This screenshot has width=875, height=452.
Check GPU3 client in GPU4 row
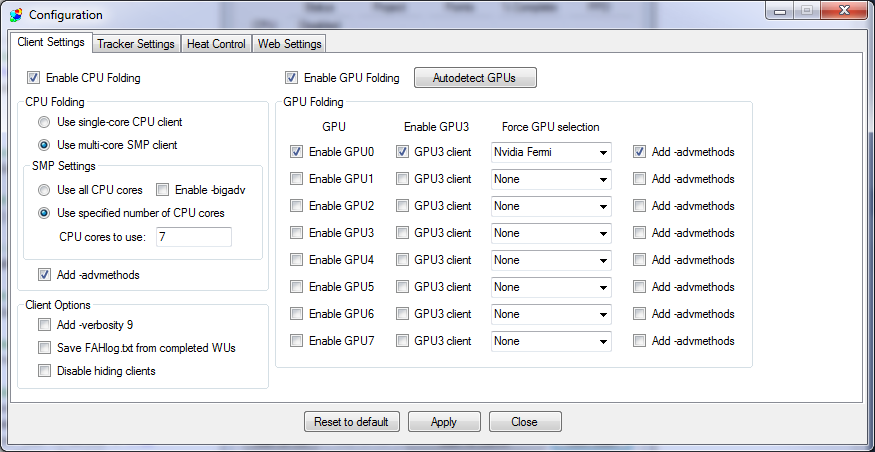coord(402,259)
